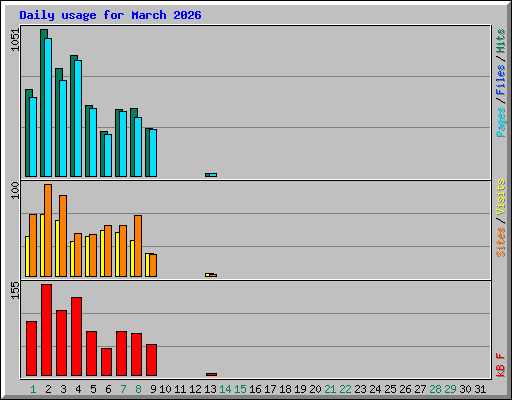The image size is (512, 400).
Task: Click green day 29 label on the x-axis
Action: pos(450,389)
